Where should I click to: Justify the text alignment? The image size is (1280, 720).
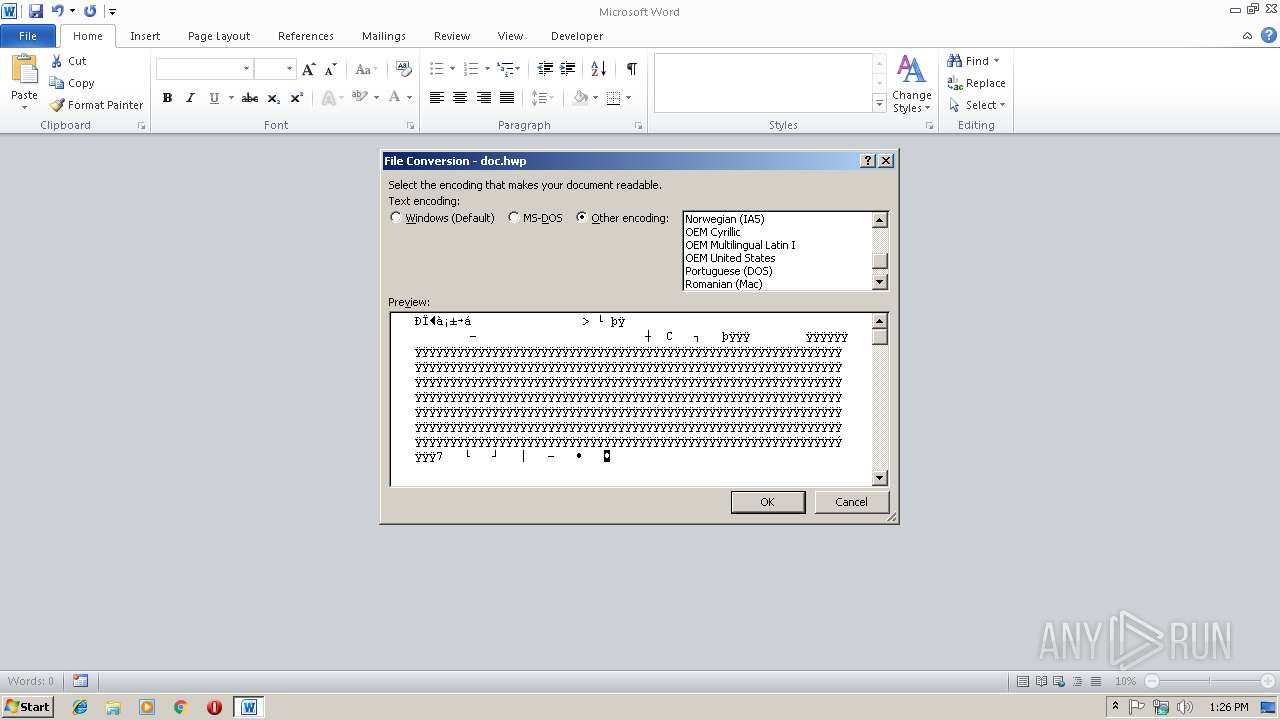(507, 98)
